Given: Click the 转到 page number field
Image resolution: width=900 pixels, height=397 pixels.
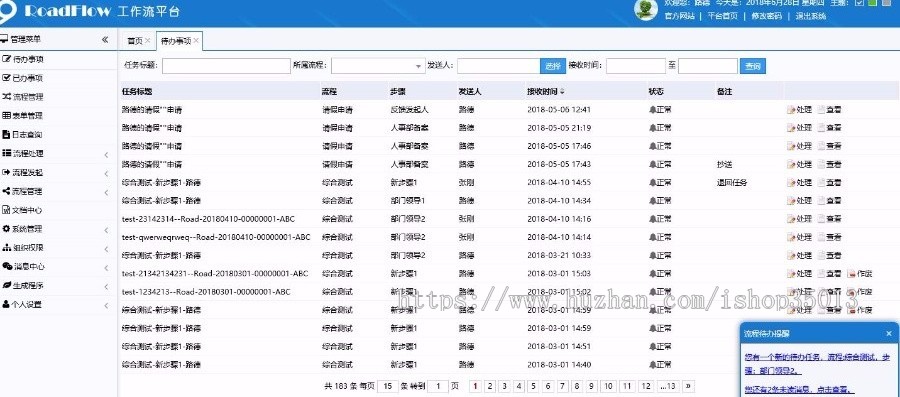Looking at the screenshot, I should pyautogui.click(x=438, y=387).
